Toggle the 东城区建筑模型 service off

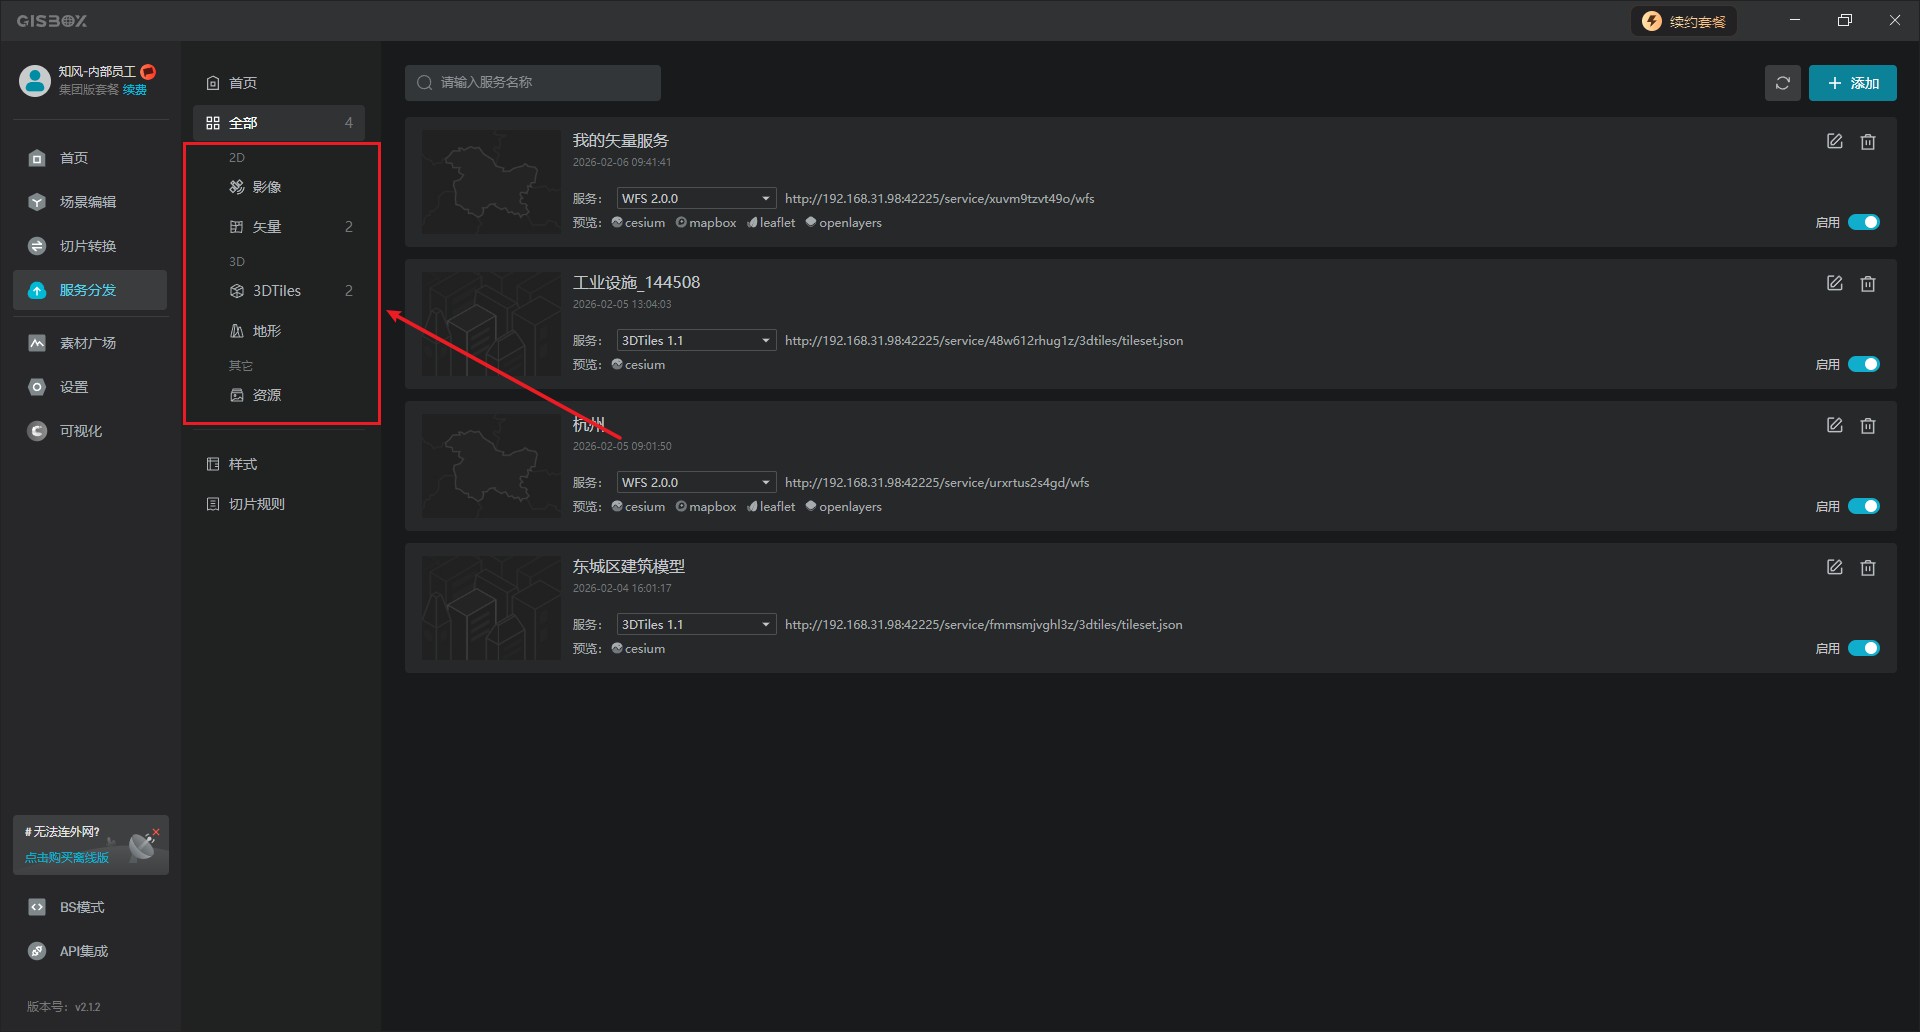pyautogui.click(x=1863, y=648)
